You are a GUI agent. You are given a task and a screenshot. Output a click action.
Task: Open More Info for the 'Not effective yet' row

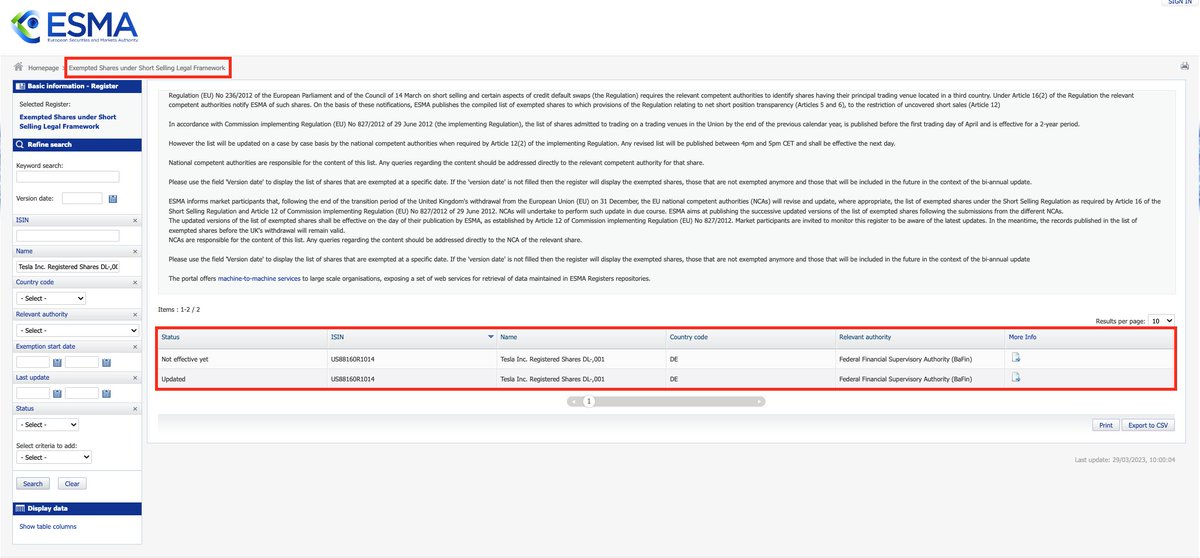pos(1016,358)
